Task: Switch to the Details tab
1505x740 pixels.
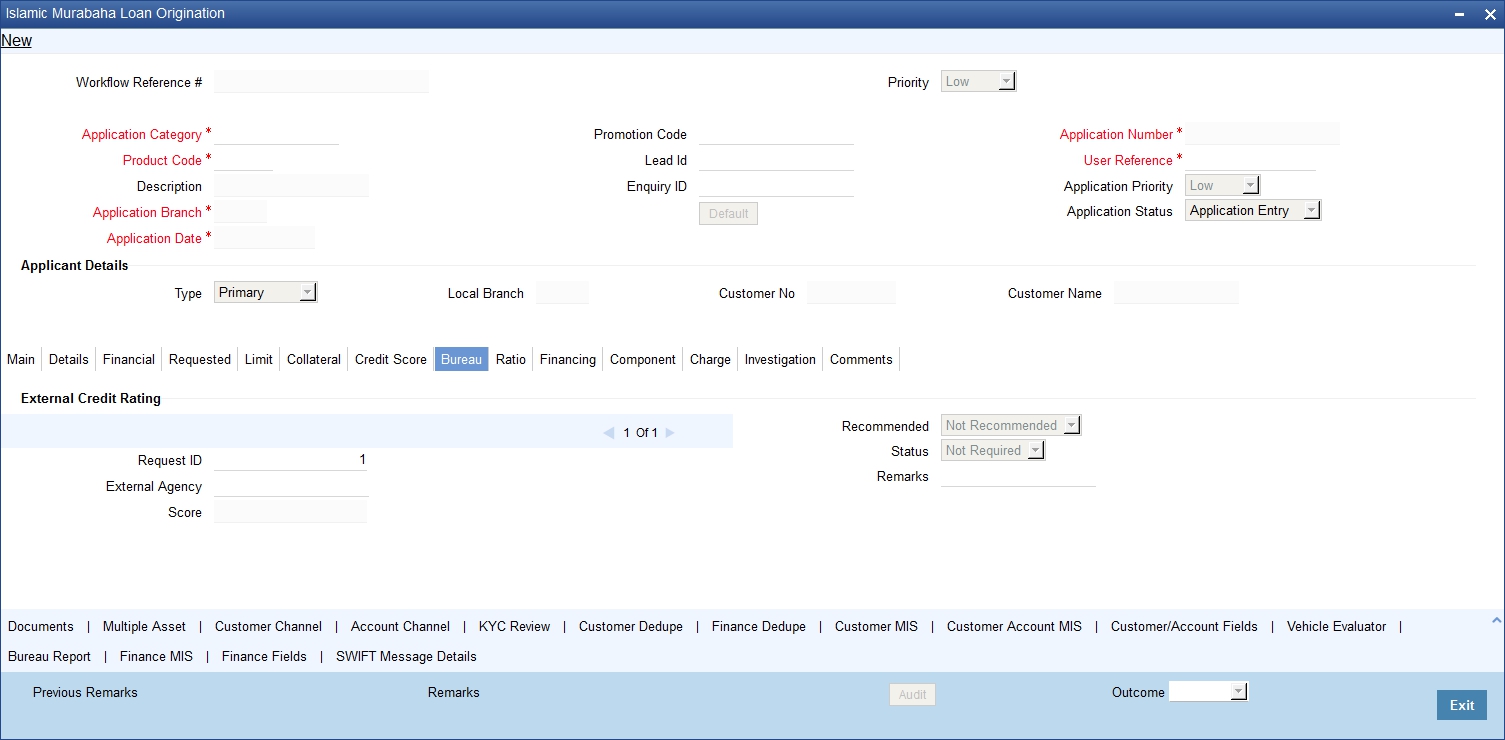Action: 69,359
